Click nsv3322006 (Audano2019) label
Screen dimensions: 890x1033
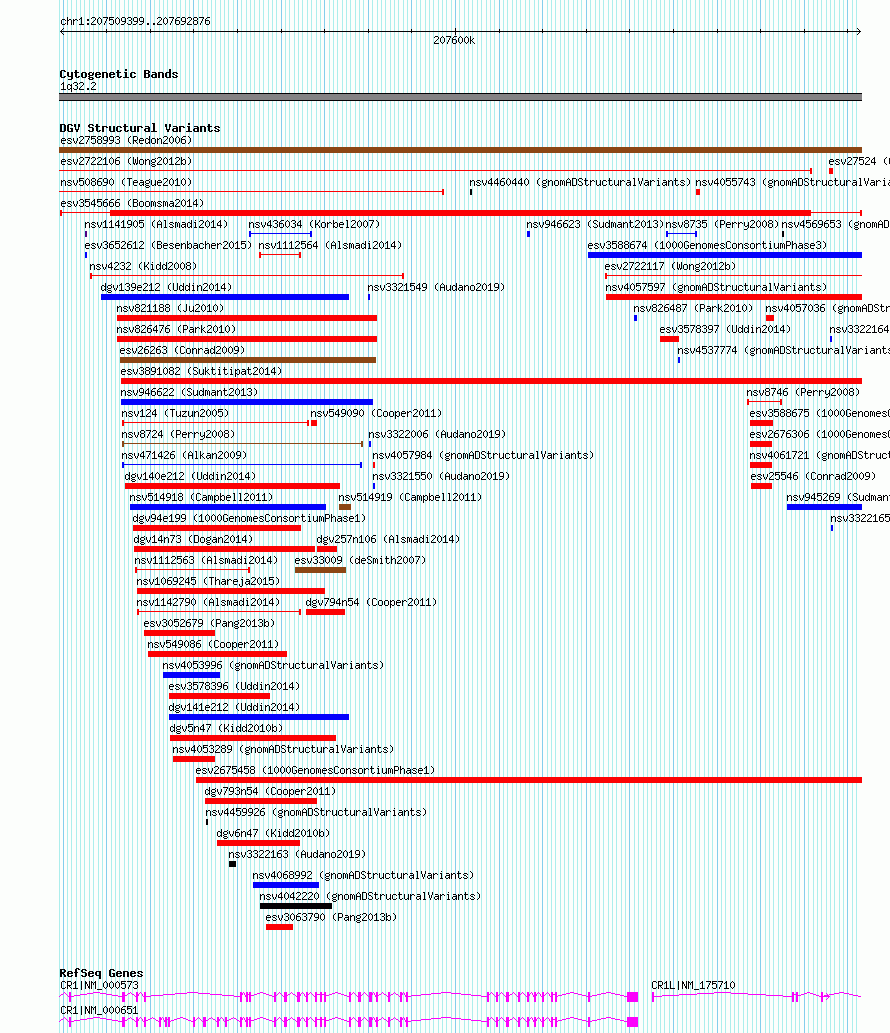(437, 435)
